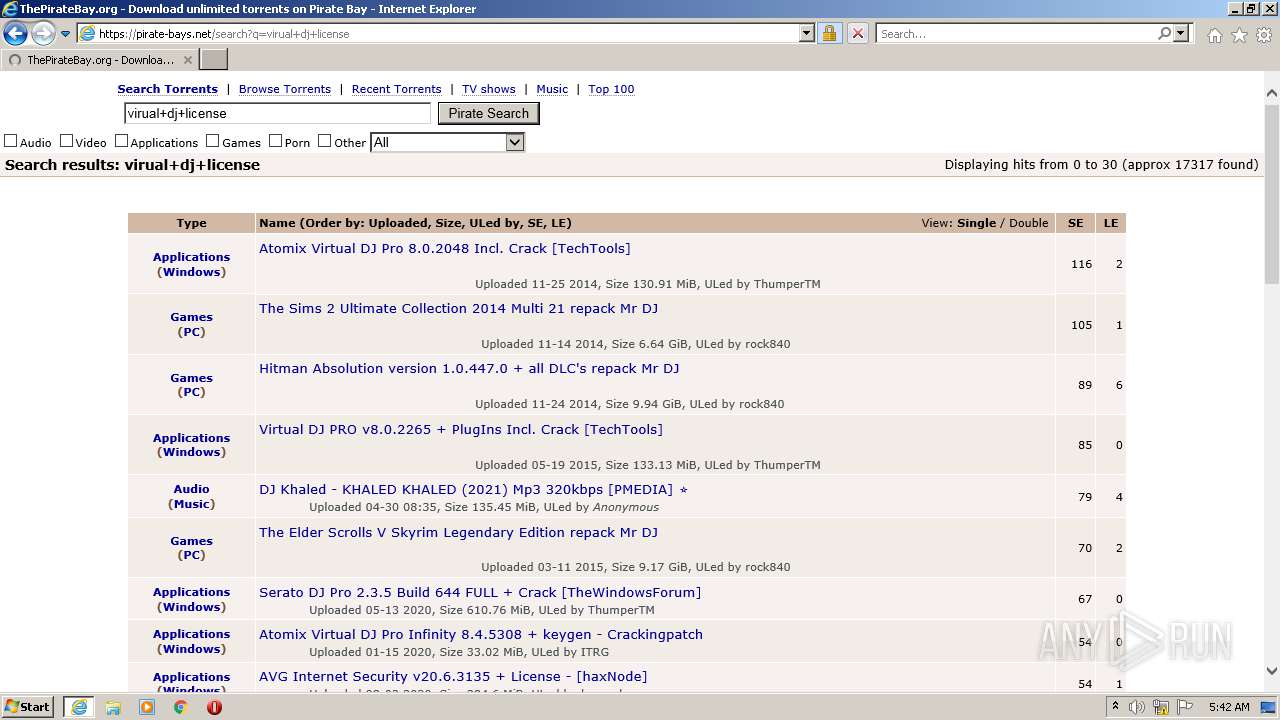Open Atomix Virtual DJ Pro Infinity torrent
Image resolution: width=1280 pixels, height=720 pixels.
481,634
